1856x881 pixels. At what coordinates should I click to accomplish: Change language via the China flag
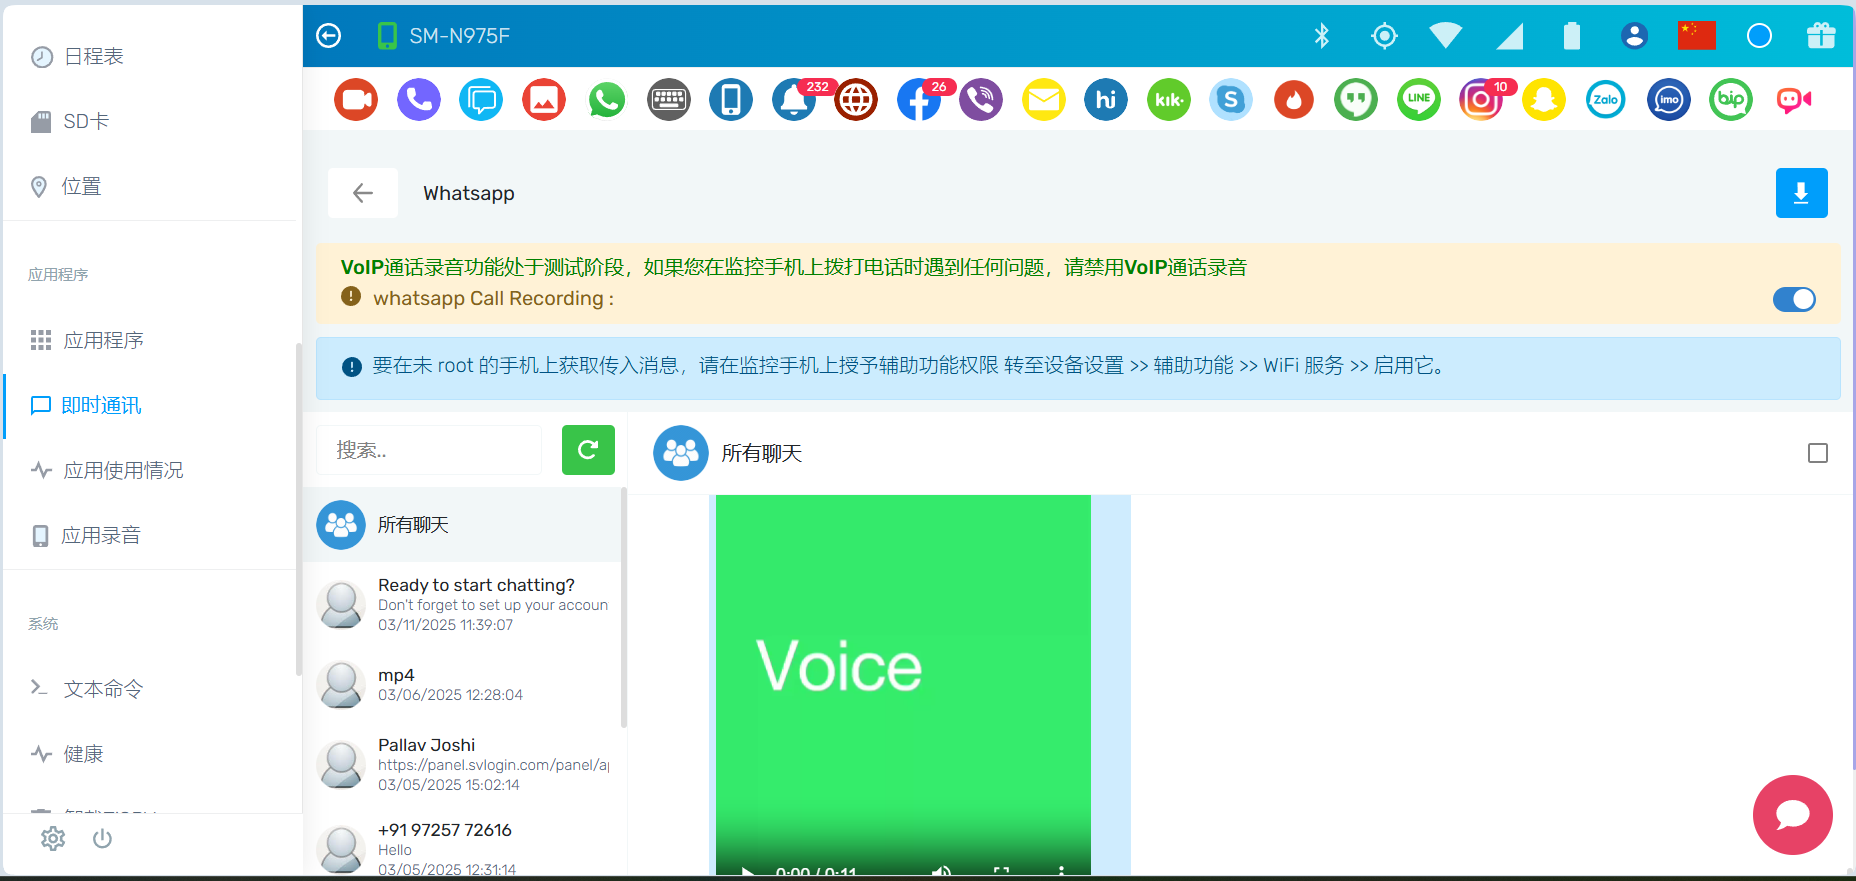pos(1697,36)
